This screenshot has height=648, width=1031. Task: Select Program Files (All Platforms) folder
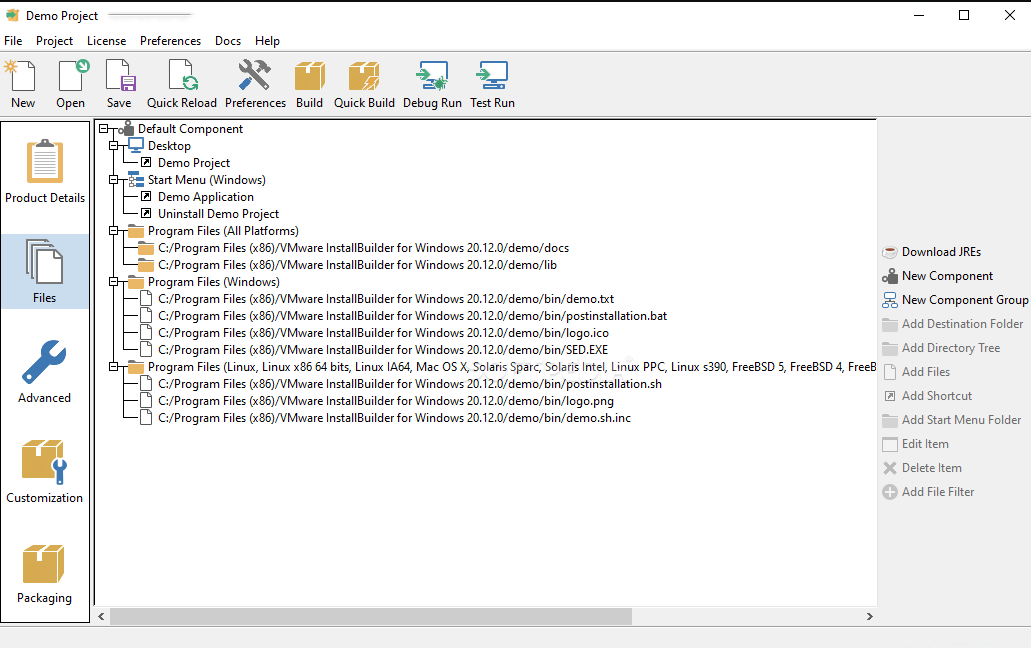pyautogui.click(x=223, y=231)
